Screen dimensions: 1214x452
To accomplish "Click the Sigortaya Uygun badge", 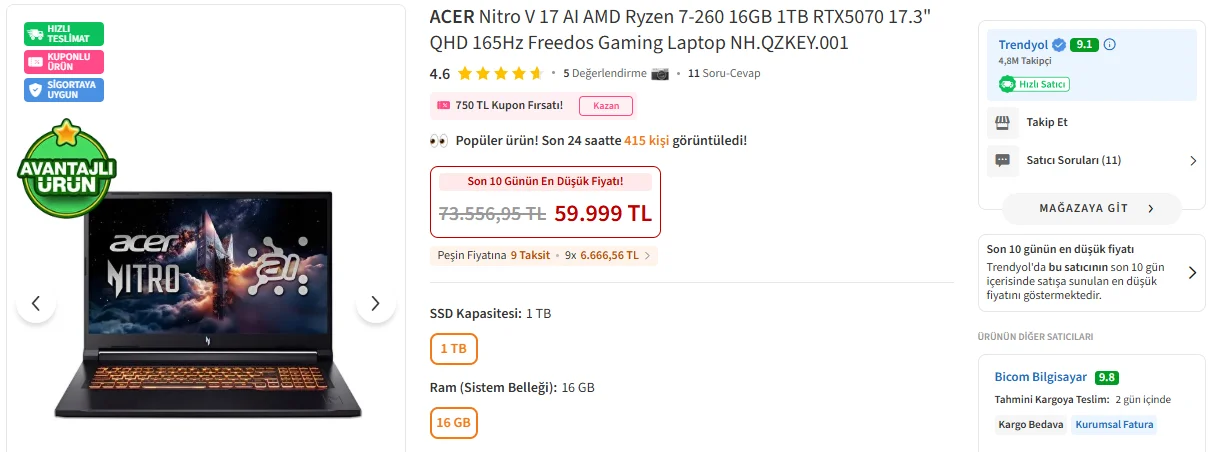I will coord(64,90).
